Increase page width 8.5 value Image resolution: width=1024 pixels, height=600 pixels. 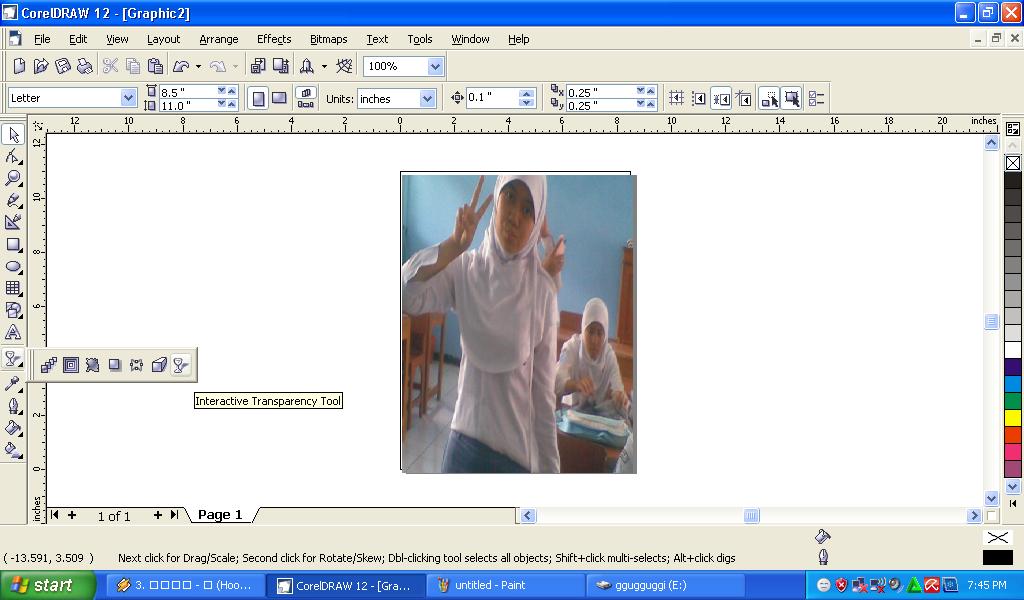pyautogui.click(x=232, y=91)
